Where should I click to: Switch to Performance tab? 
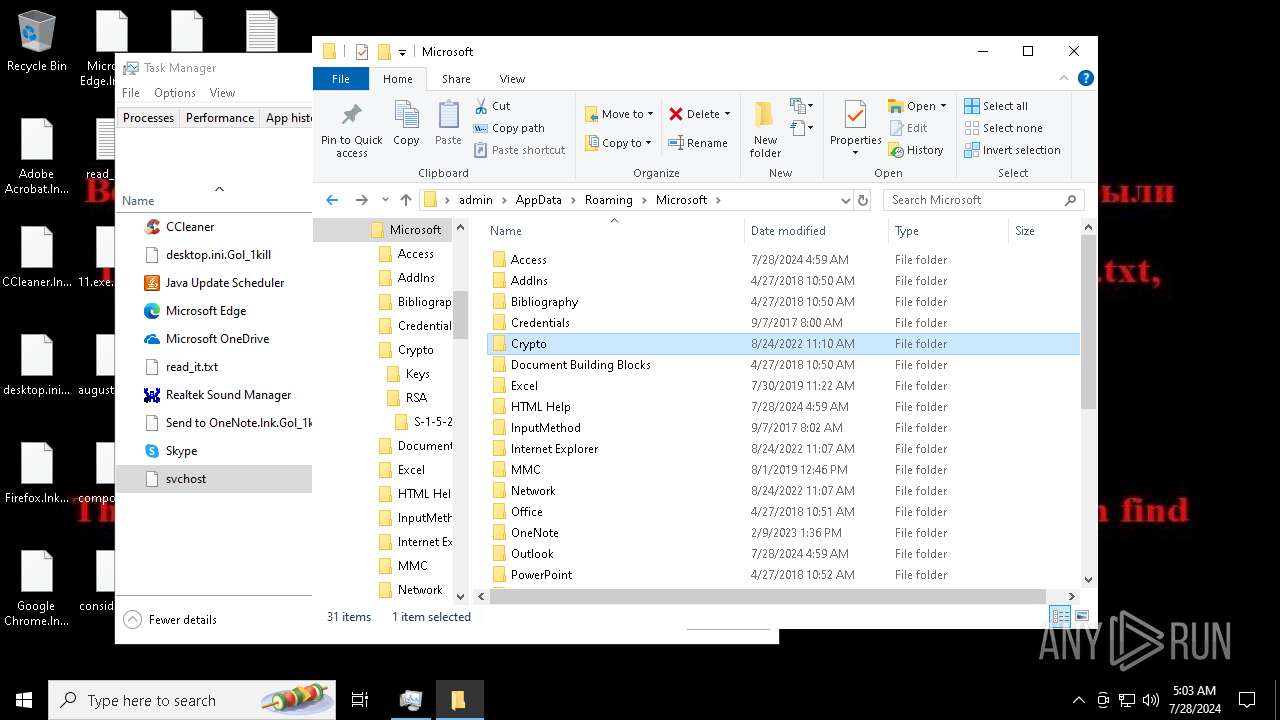pos(220,118)
